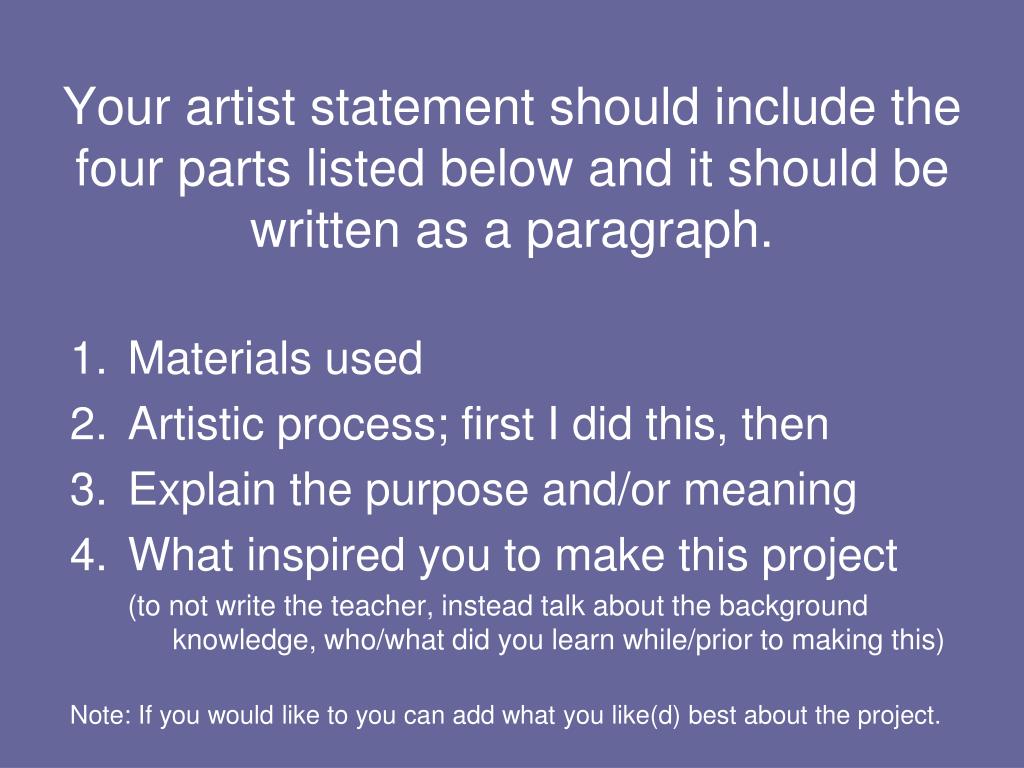Click the Note line at the bottom
The height and width of the screenshot is (768, 1024).
[505, 715]
